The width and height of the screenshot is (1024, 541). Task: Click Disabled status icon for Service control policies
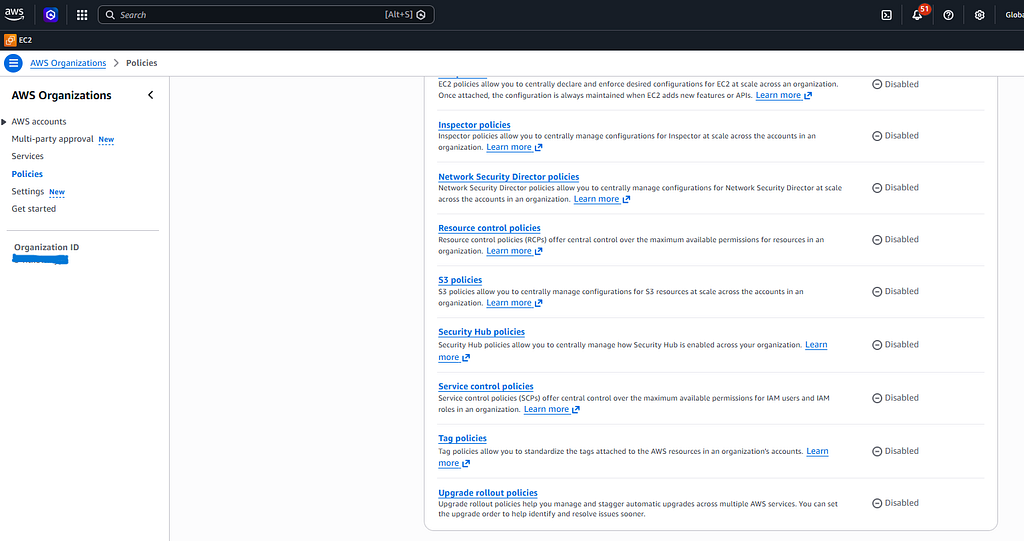coord(877,398)
